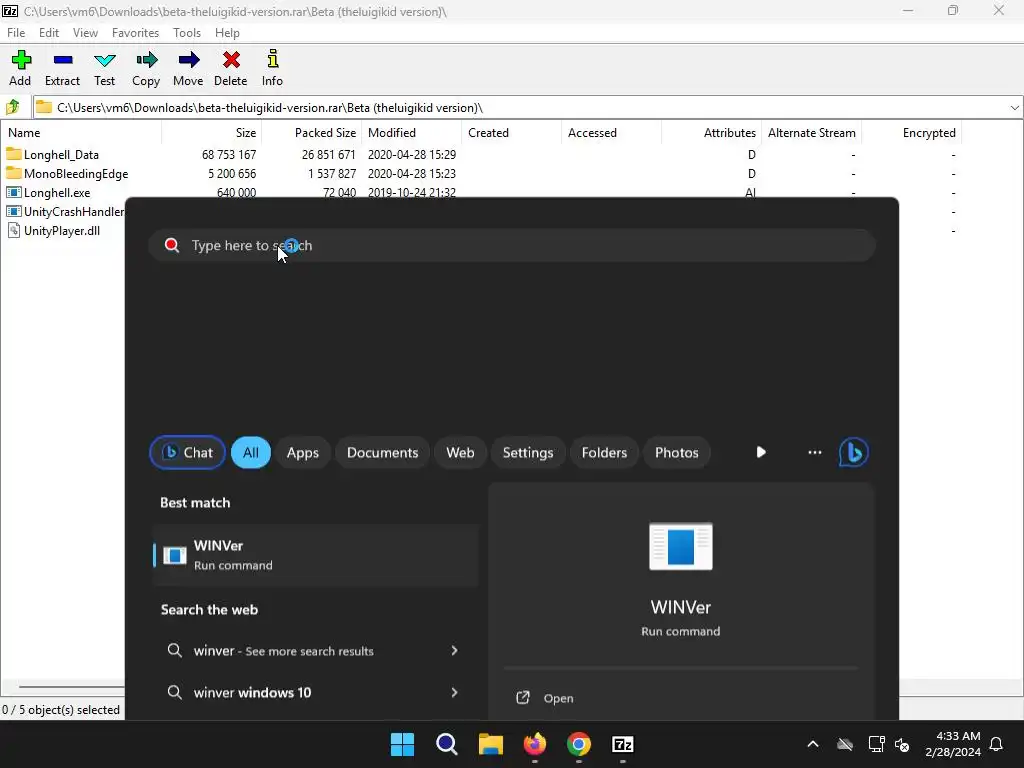Viewport: 1024px width, 768px height.
Task: Run the Test archive tool
Action: [x=104, y=60]
